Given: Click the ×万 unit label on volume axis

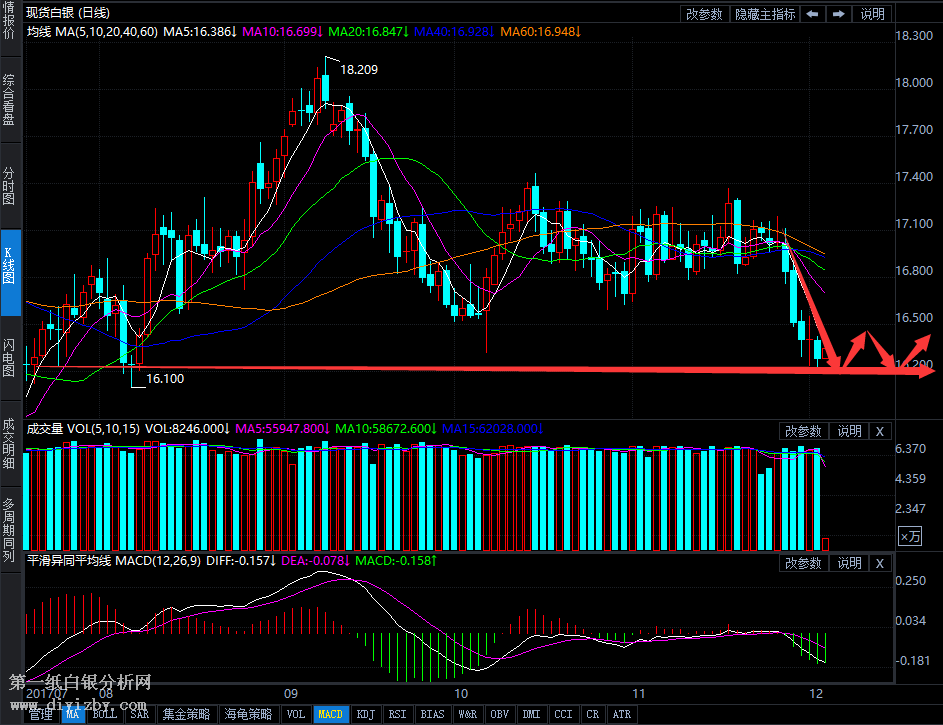Looking at the screenshot, I should click(910, 537).
